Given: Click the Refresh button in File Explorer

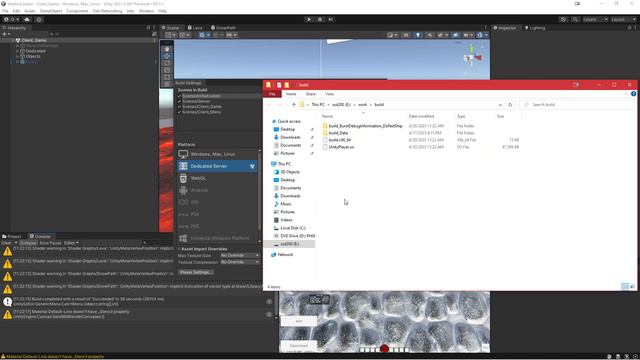Looking at the screenshot, I should pyautogui.click(x=510, y=105).
